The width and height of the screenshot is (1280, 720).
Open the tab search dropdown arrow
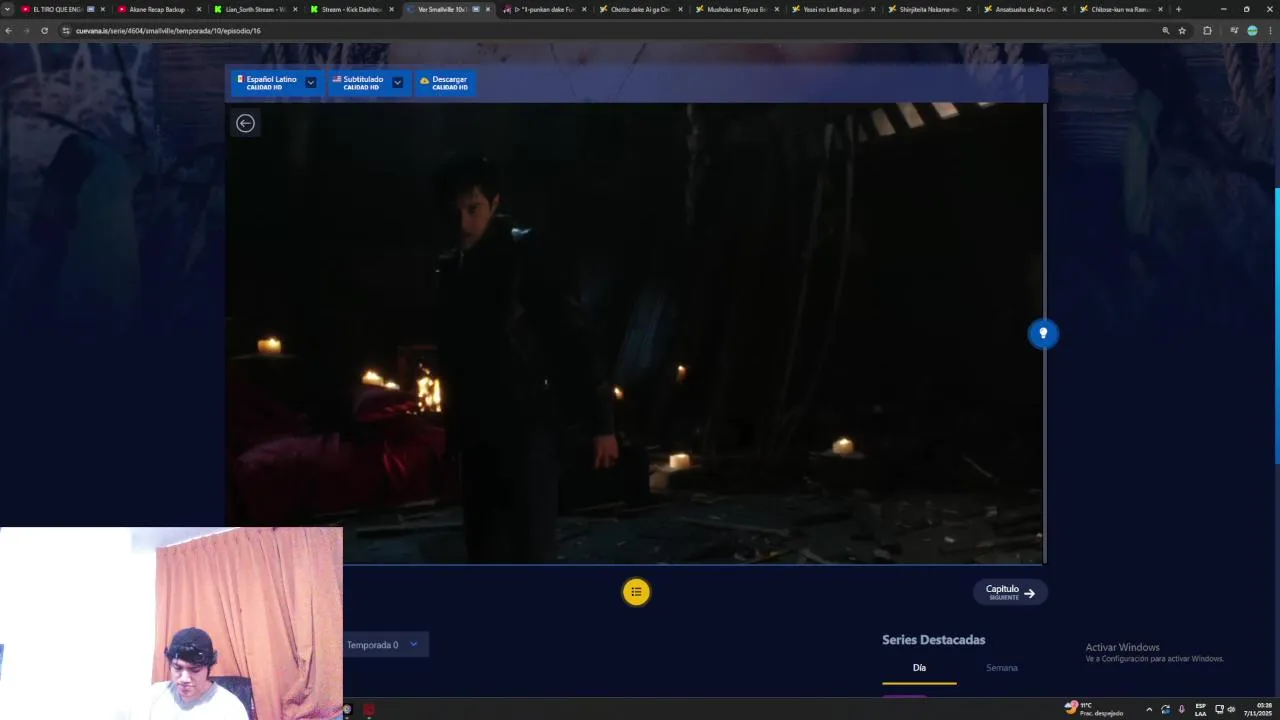tap(8, 9)
